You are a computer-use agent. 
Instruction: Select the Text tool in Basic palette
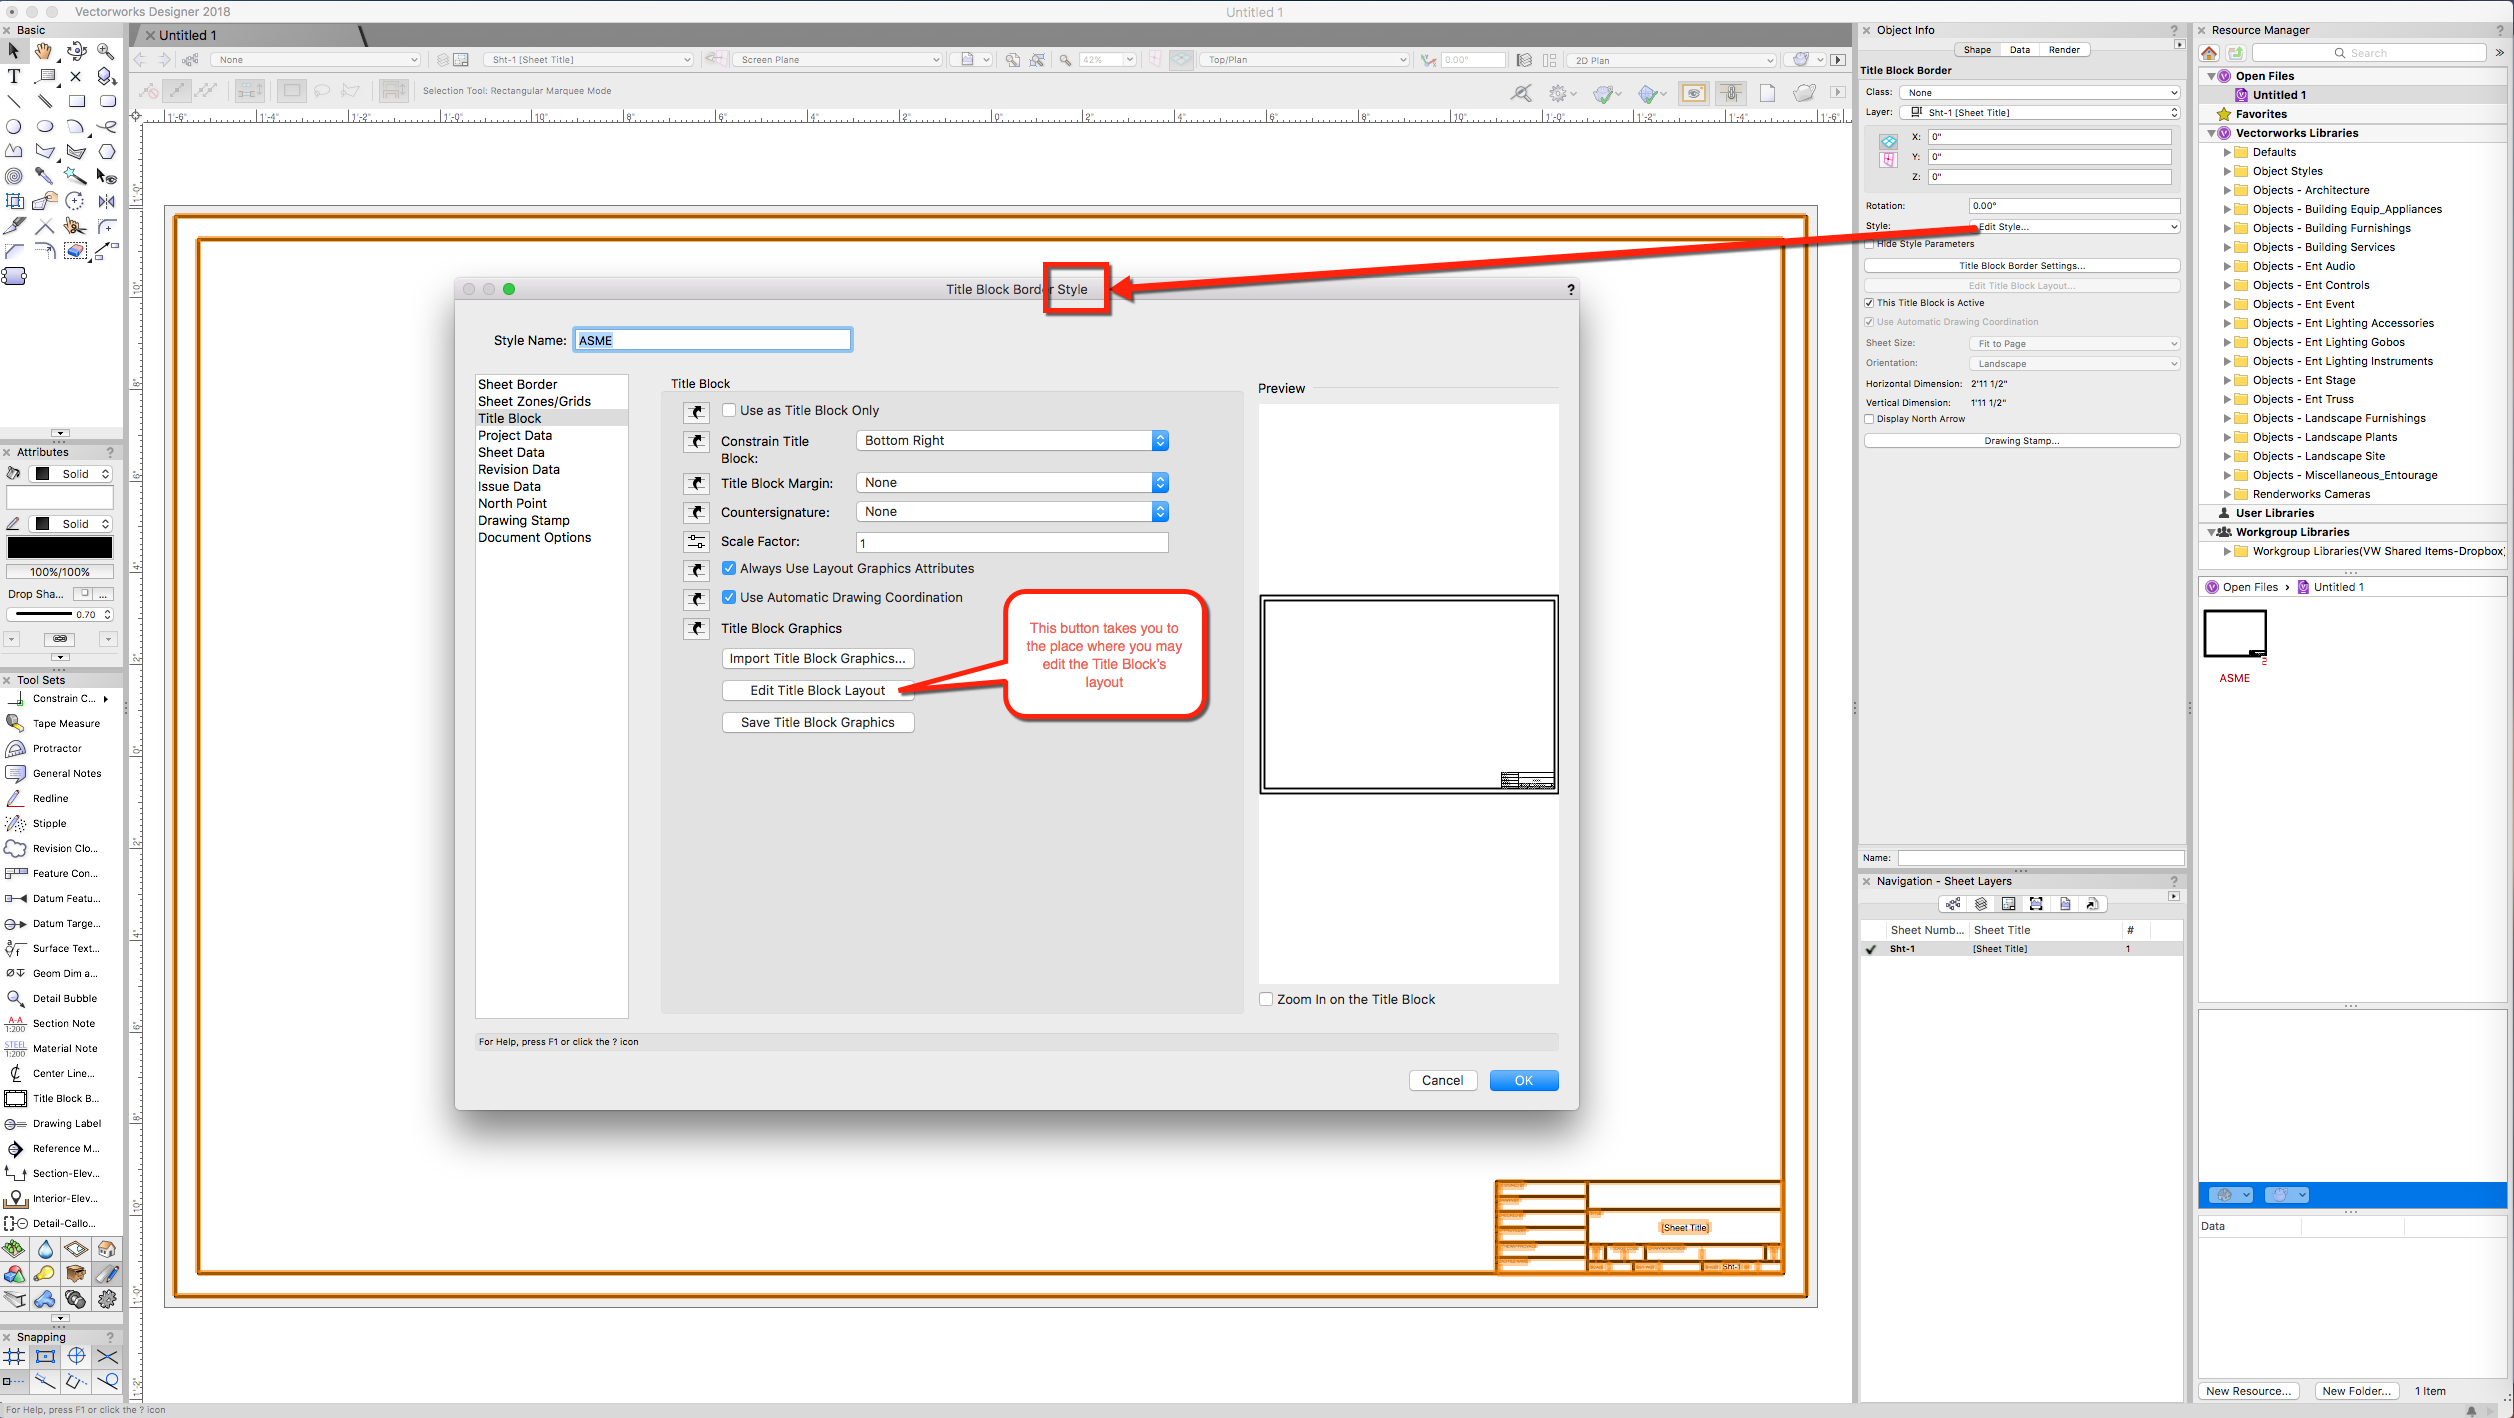(14, 76)
